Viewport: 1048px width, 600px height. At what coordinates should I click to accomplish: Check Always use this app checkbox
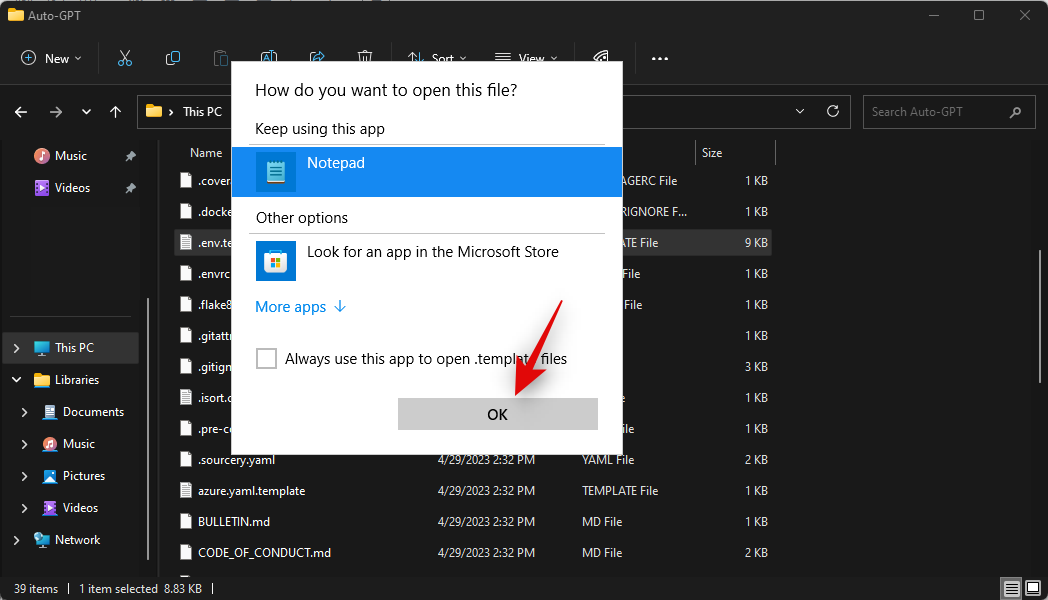267,359
